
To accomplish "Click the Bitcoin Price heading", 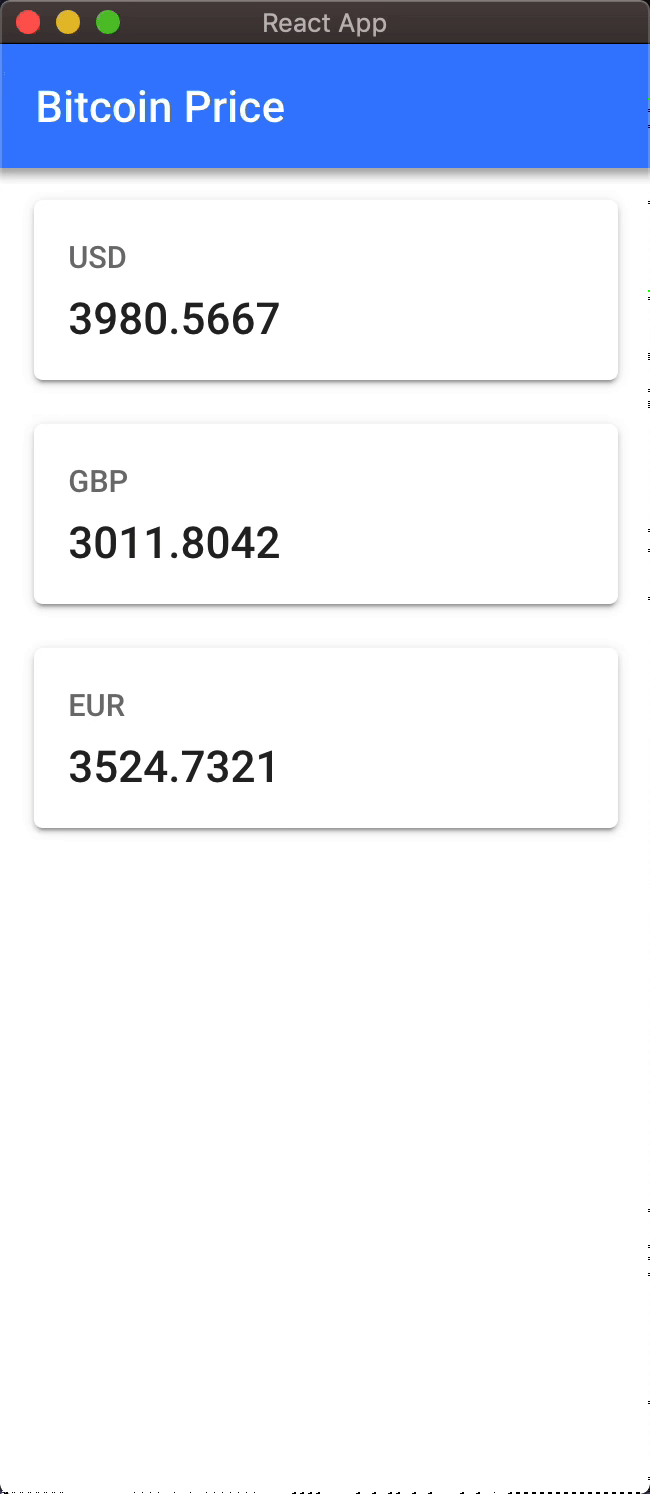I will point(160,107).
